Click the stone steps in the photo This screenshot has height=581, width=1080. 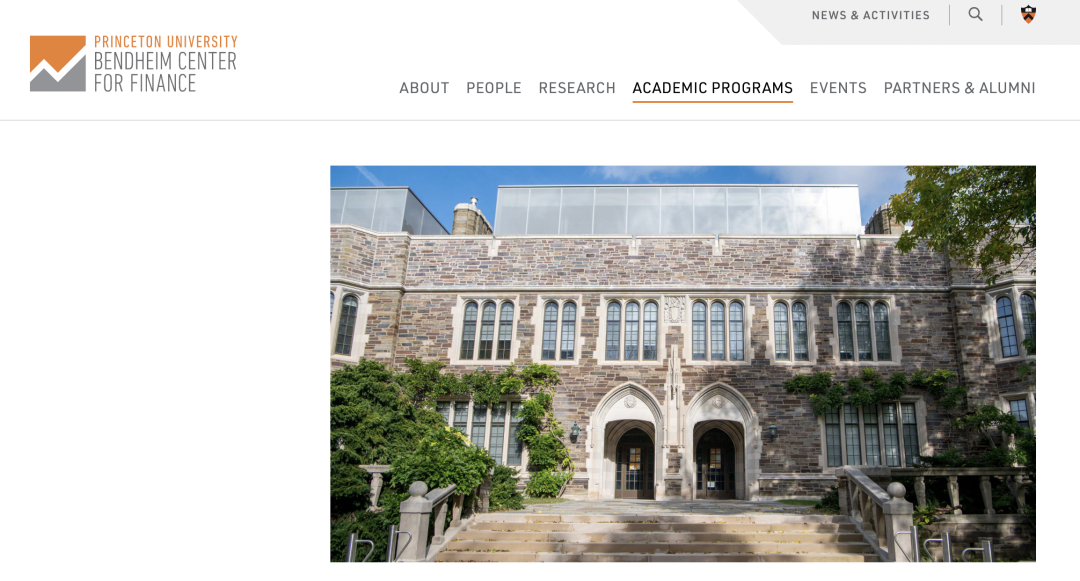654,535
